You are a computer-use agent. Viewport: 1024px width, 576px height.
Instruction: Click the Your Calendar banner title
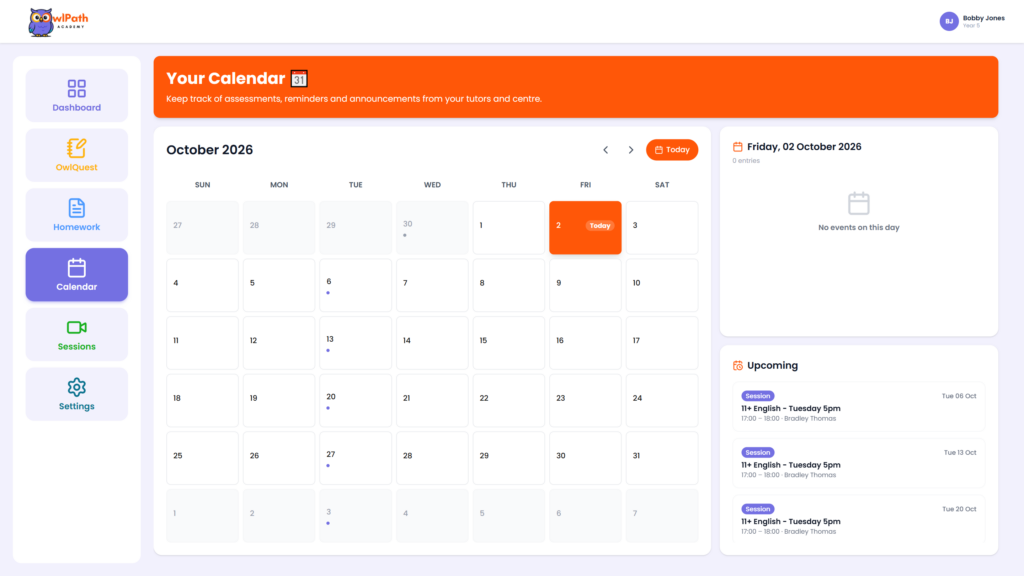click(225, 78)
